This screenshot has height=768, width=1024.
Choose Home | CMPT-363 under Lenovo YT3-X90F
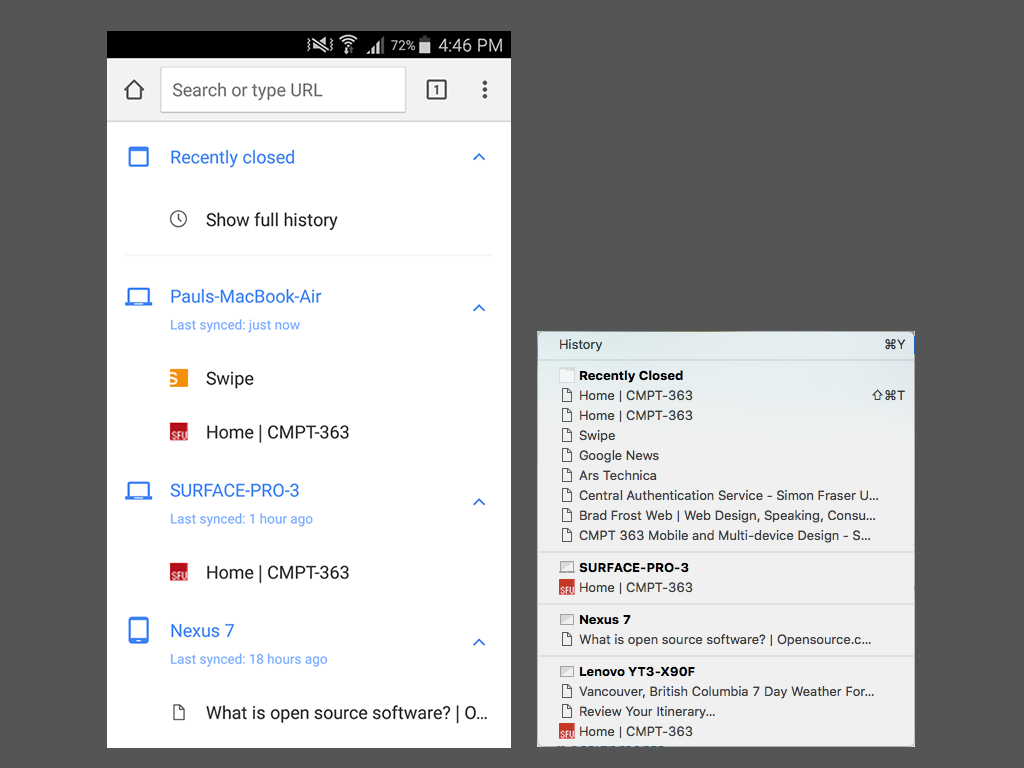(726, 731)
